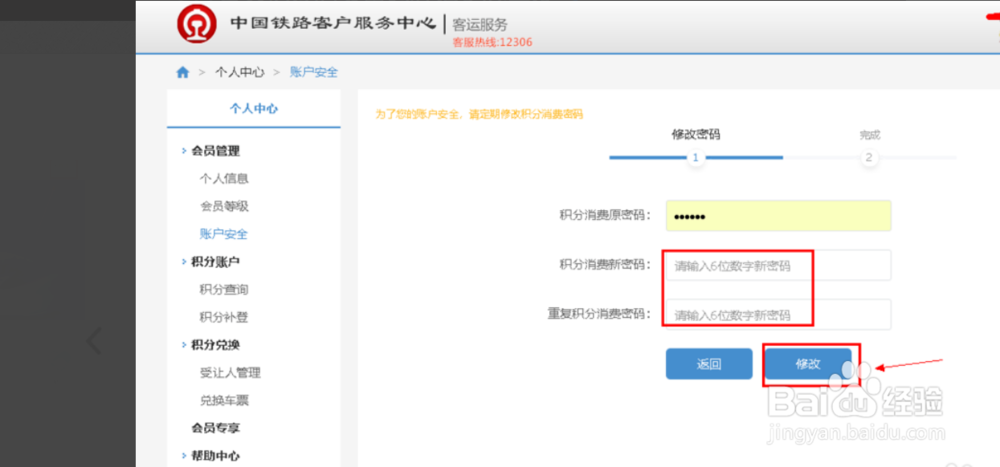This screenshot has height=467, width=1000.
Task: Open 个人信息 in sidebar
Action: click(224, 179)
